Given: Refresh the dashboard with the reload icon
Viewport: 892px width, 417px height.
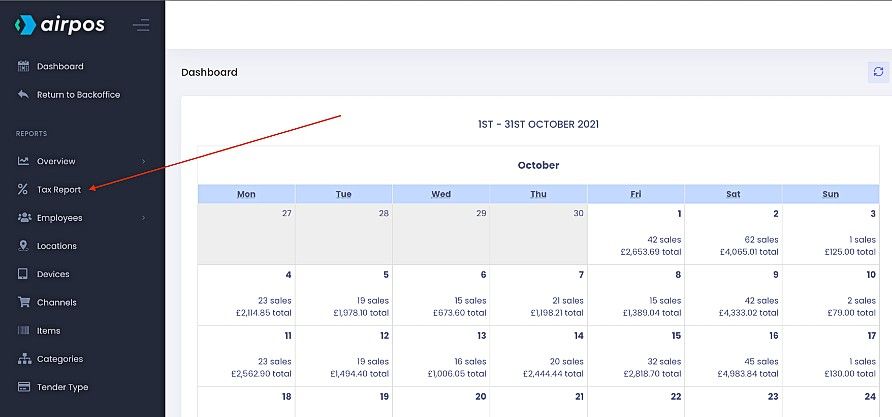Looking at the screenshot, I should [x=878, y=72].
